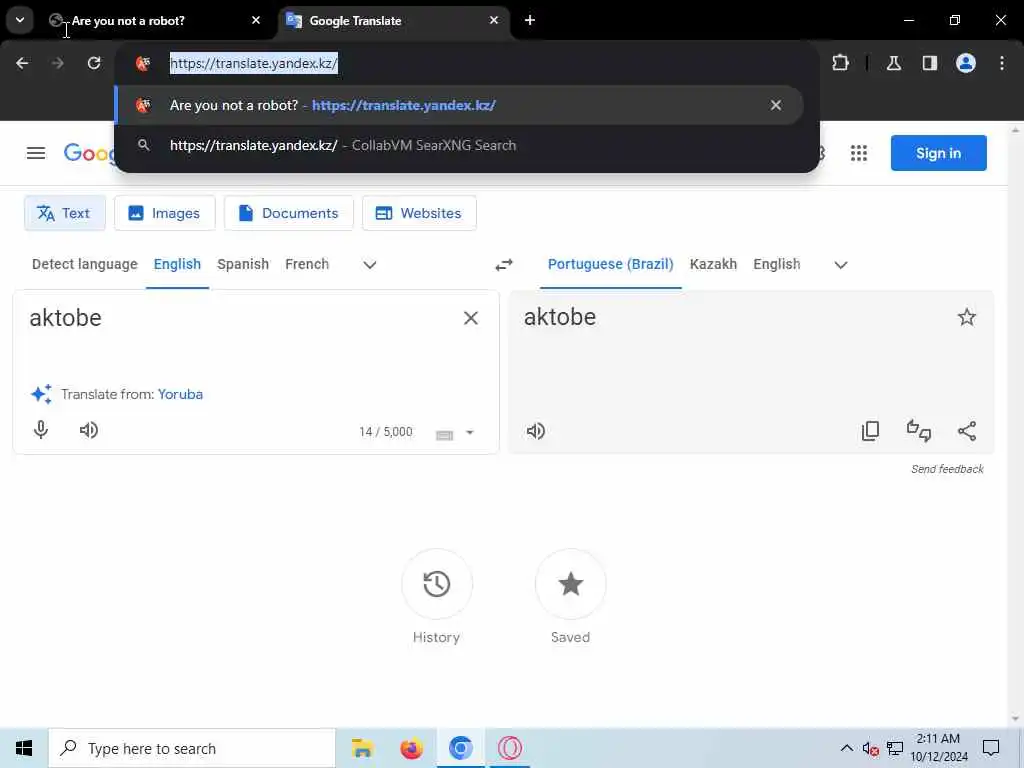Select Portuguese (Brazil) as the target language

click(611, 264)
